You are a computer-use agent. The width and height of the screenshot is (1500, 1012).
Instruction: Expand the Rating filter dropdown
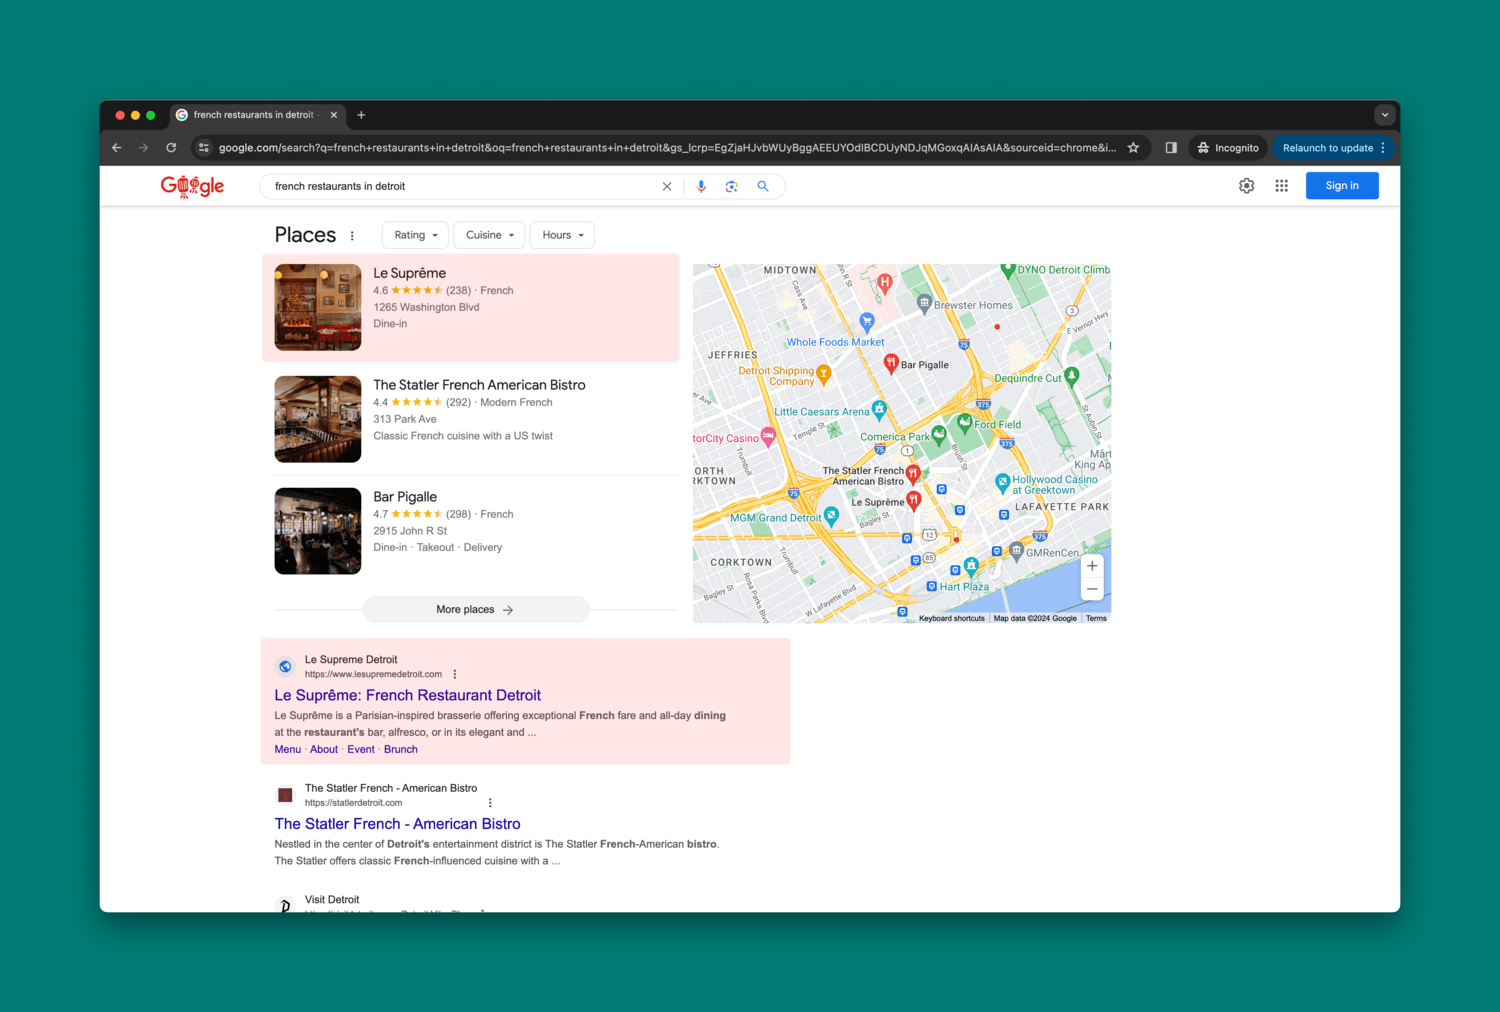(x=415, y=235)
